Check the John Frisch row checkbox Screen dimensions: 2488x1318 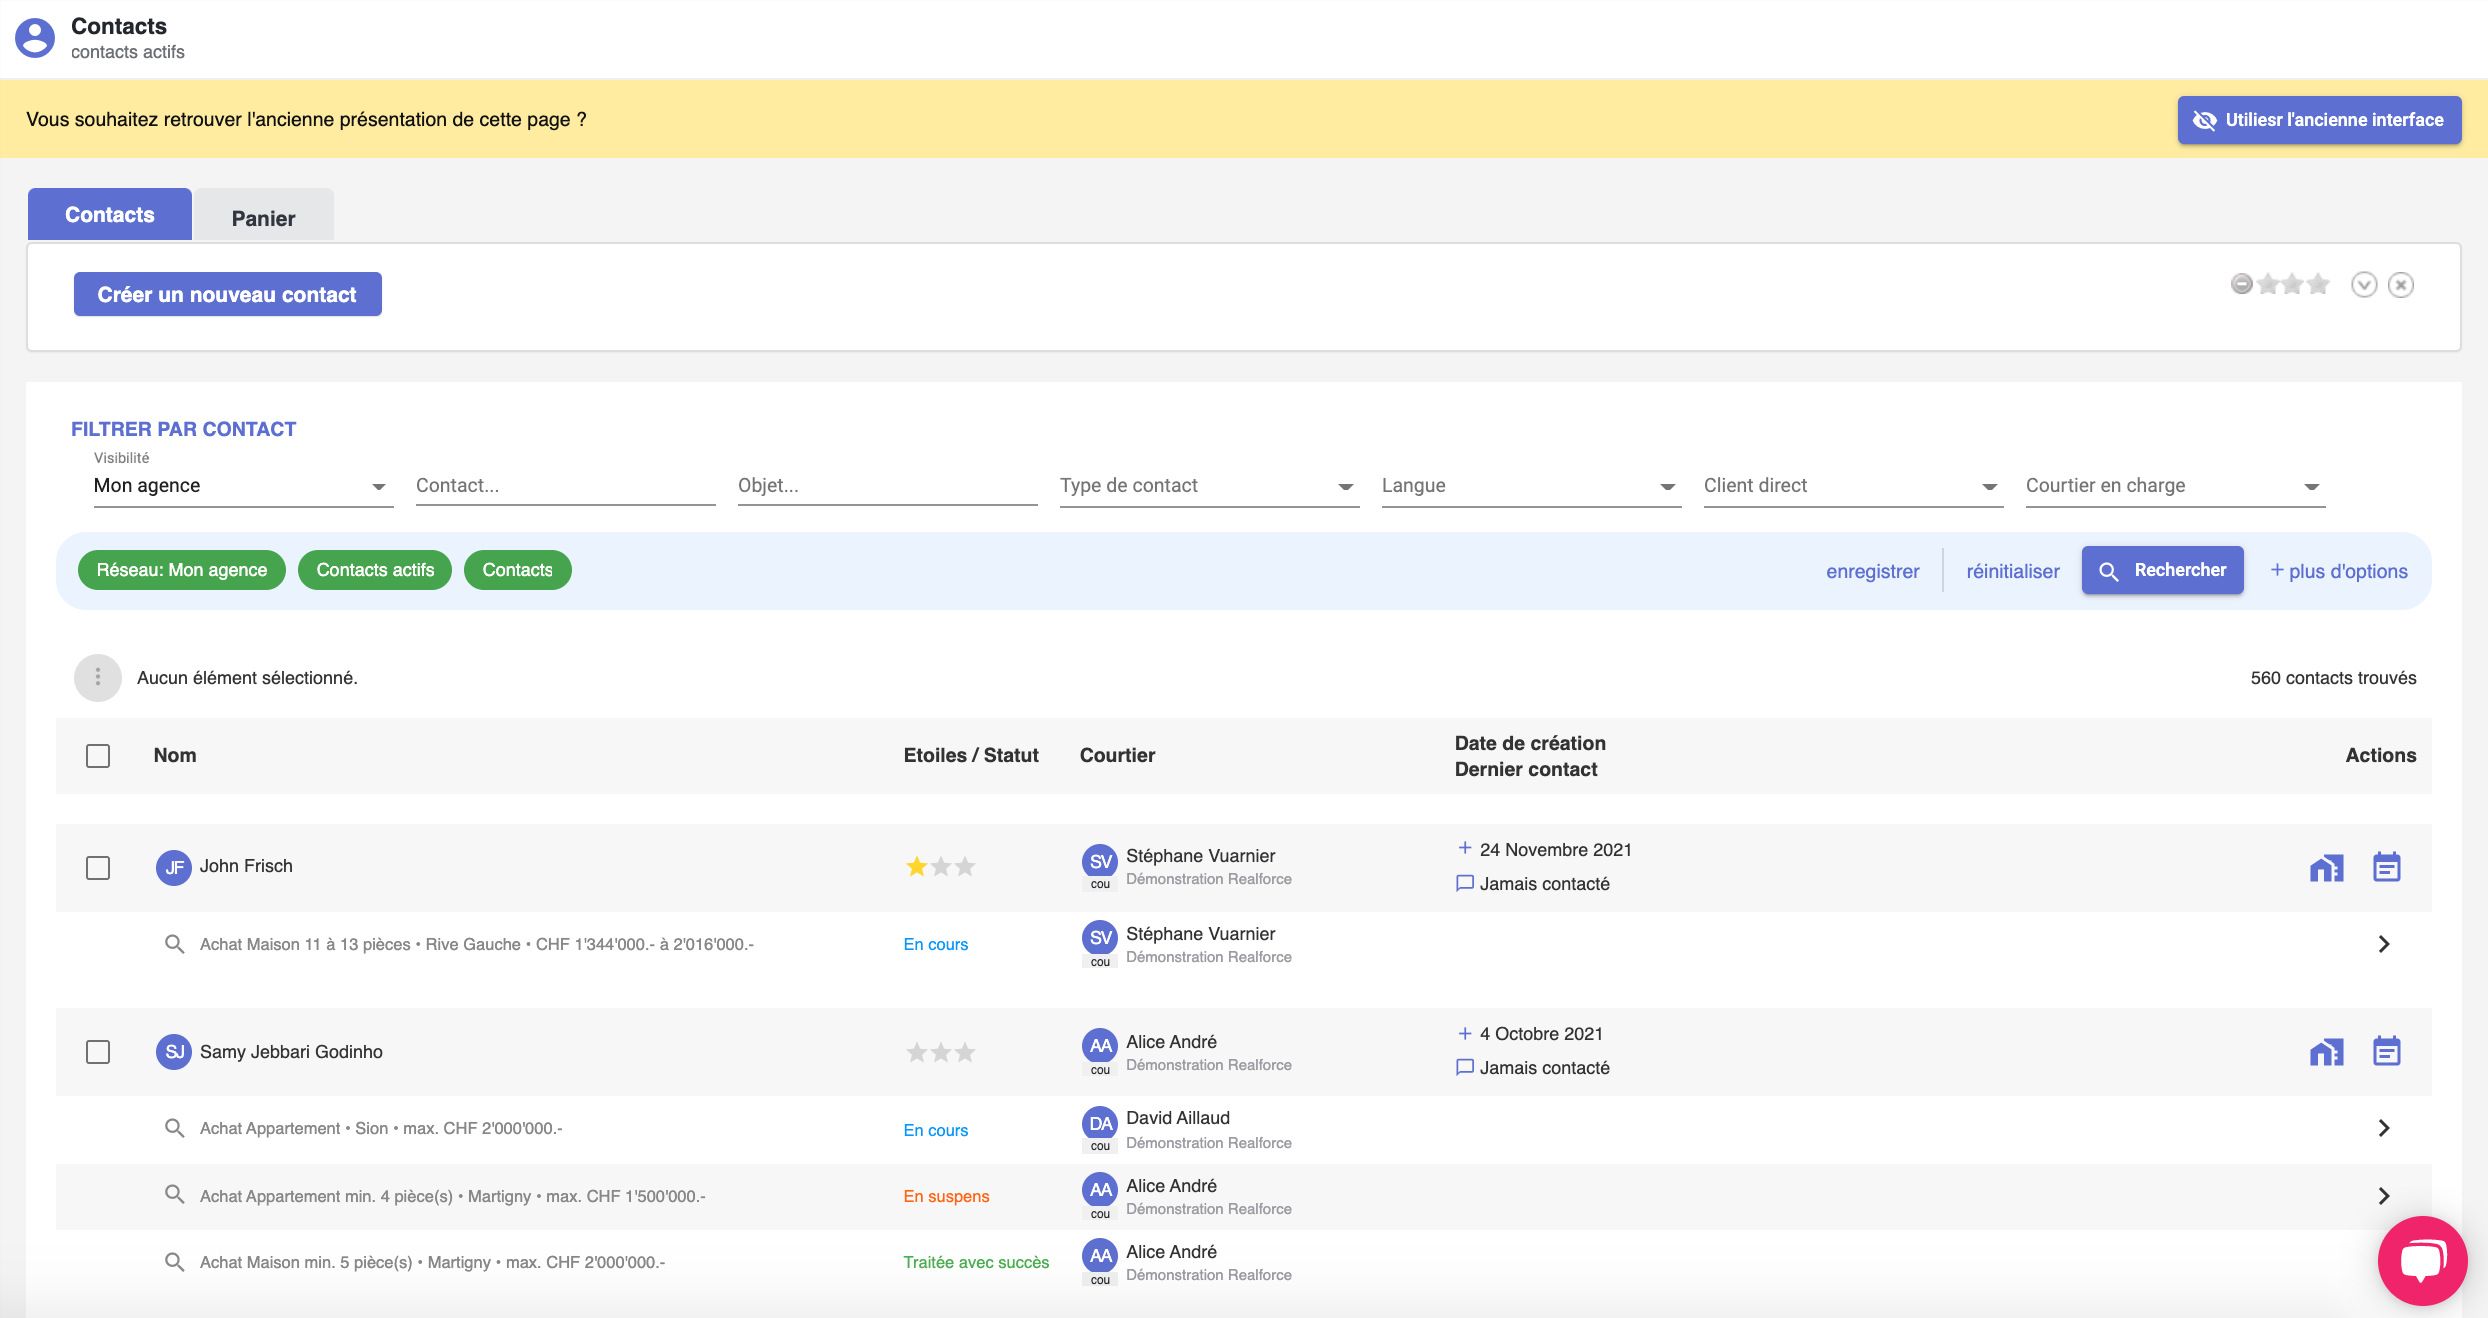point(98,868)
